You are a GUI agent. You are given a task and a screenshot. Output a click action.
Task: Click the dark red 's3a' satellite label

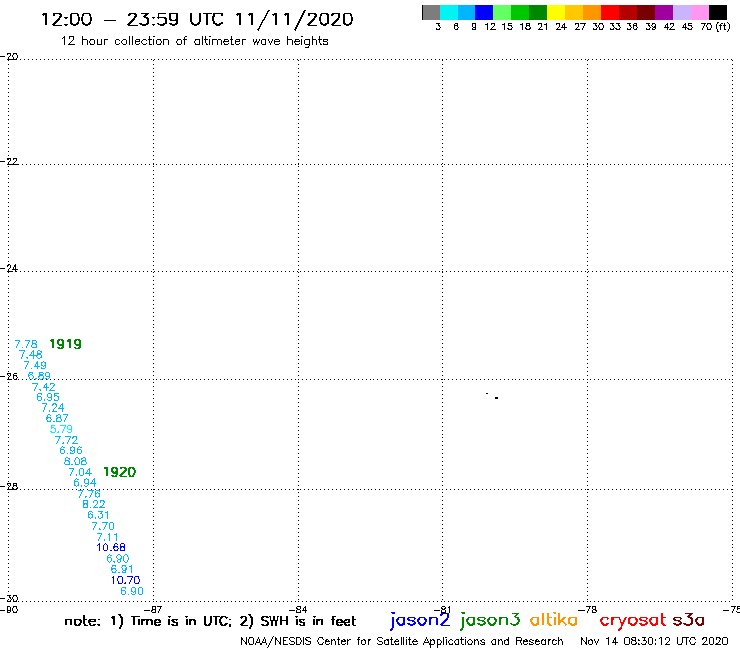(x=689, y=620)
